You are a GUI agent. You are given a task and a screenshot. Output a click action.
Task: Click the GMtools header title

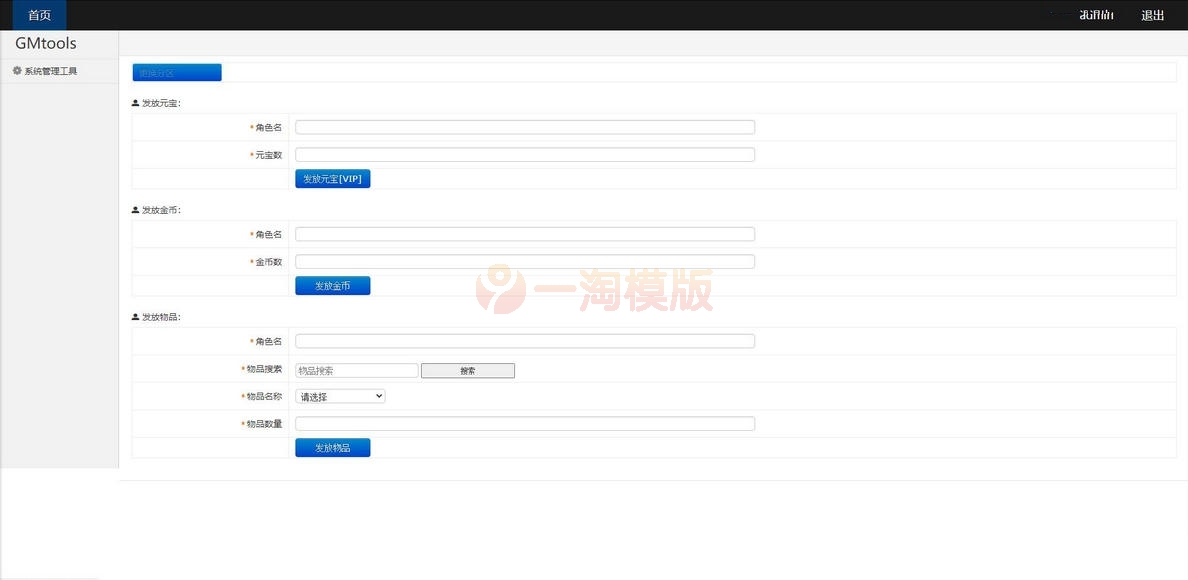tap(44, 43)
